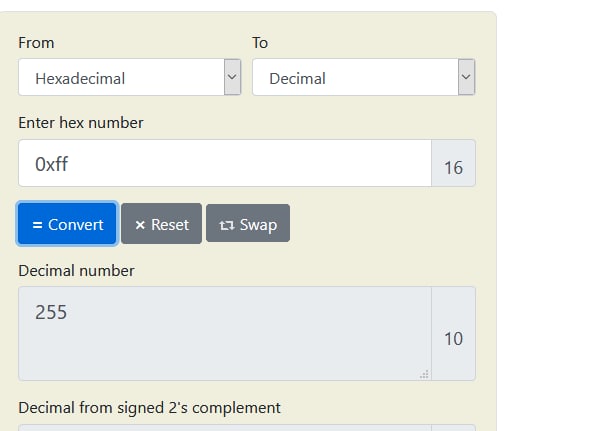
Task: Click the equals icon on Convert button
Action: coord(37,225)
